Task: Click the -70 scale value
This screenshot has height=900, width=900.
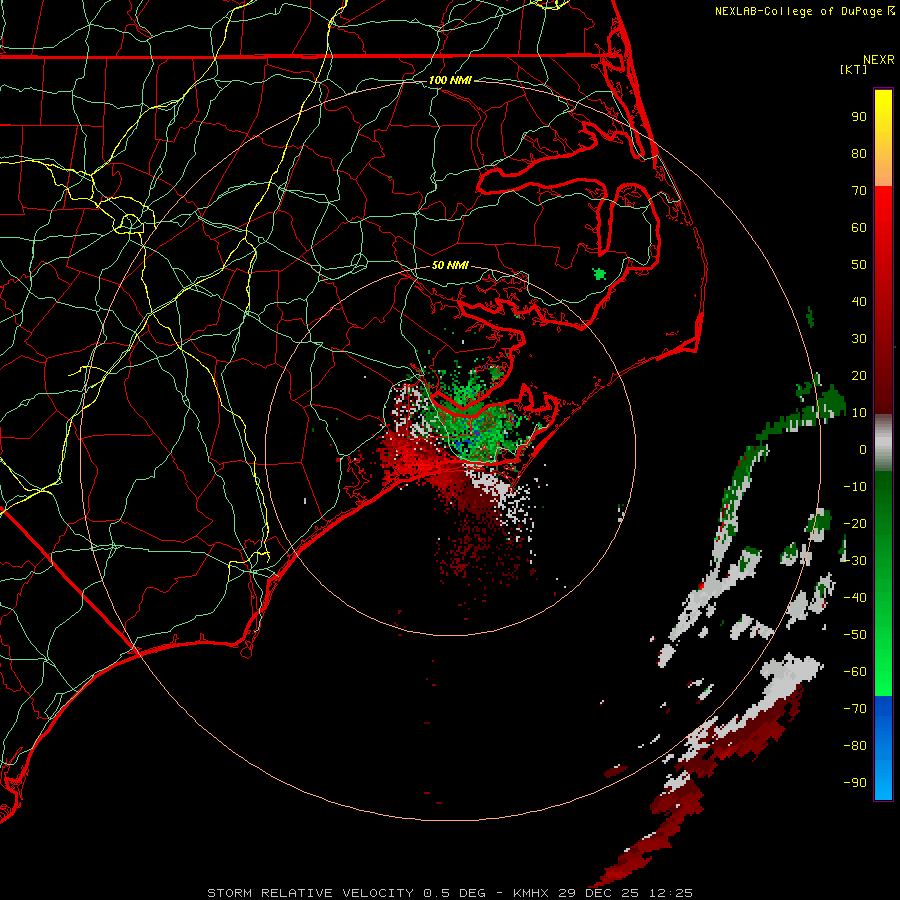Action: pos(855,709)
